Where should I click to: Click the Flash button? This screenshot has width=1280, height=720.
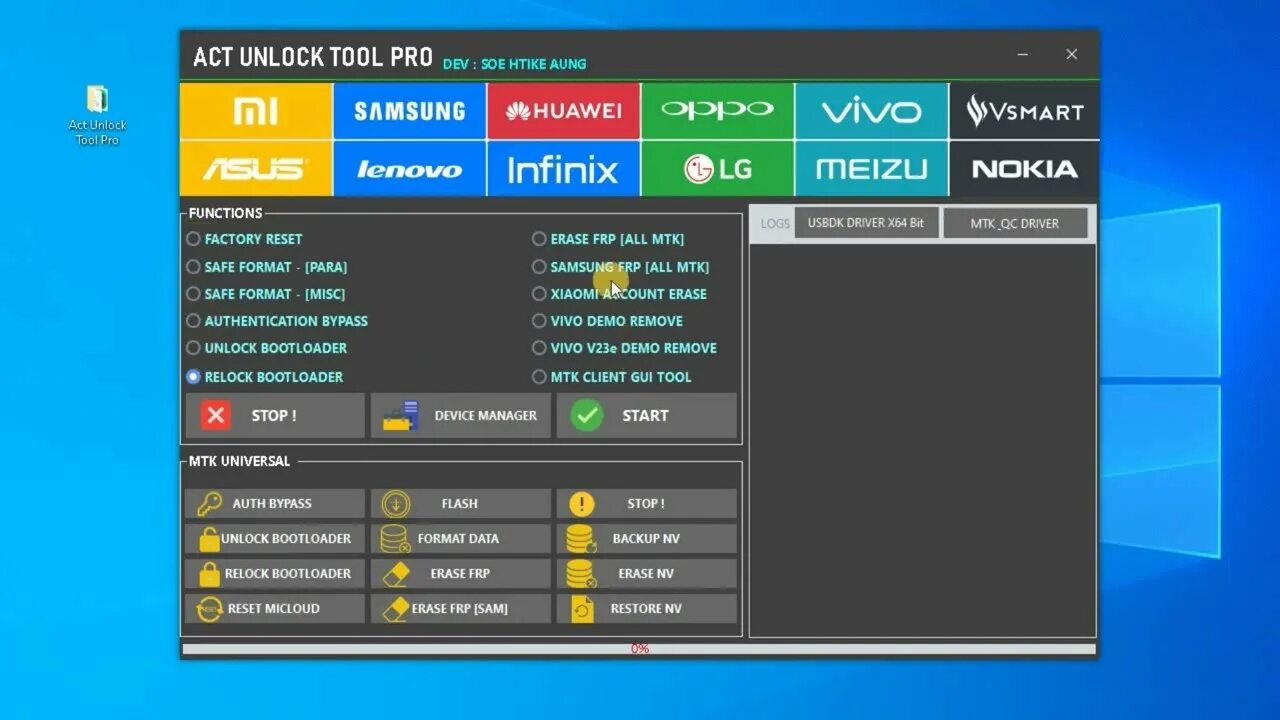coord(461,503)
